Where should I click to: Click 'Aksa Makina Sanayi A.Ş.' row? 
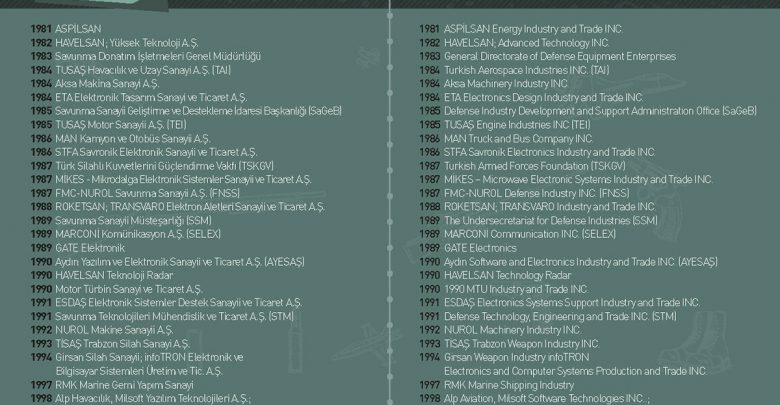pos(107,84)
